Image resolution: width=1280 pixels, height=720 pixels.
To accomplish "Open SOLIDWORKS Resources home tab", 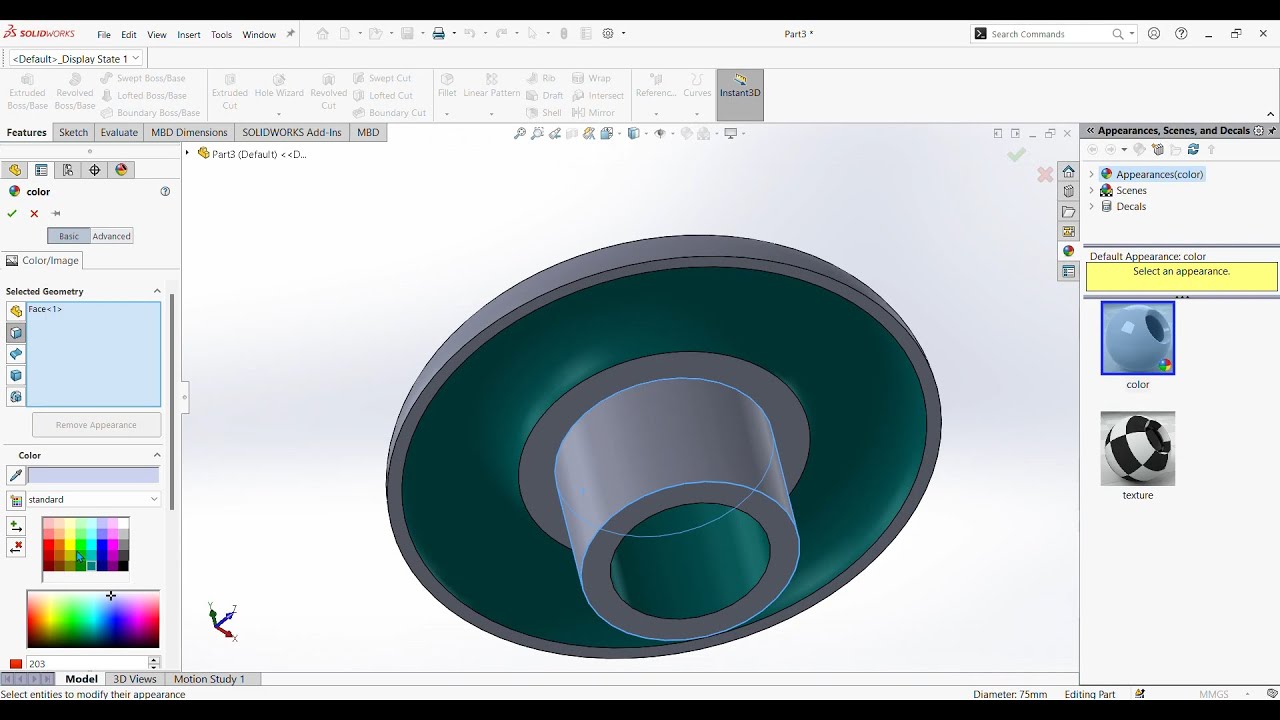I will pyautogui.click(x=1069, y=172).
